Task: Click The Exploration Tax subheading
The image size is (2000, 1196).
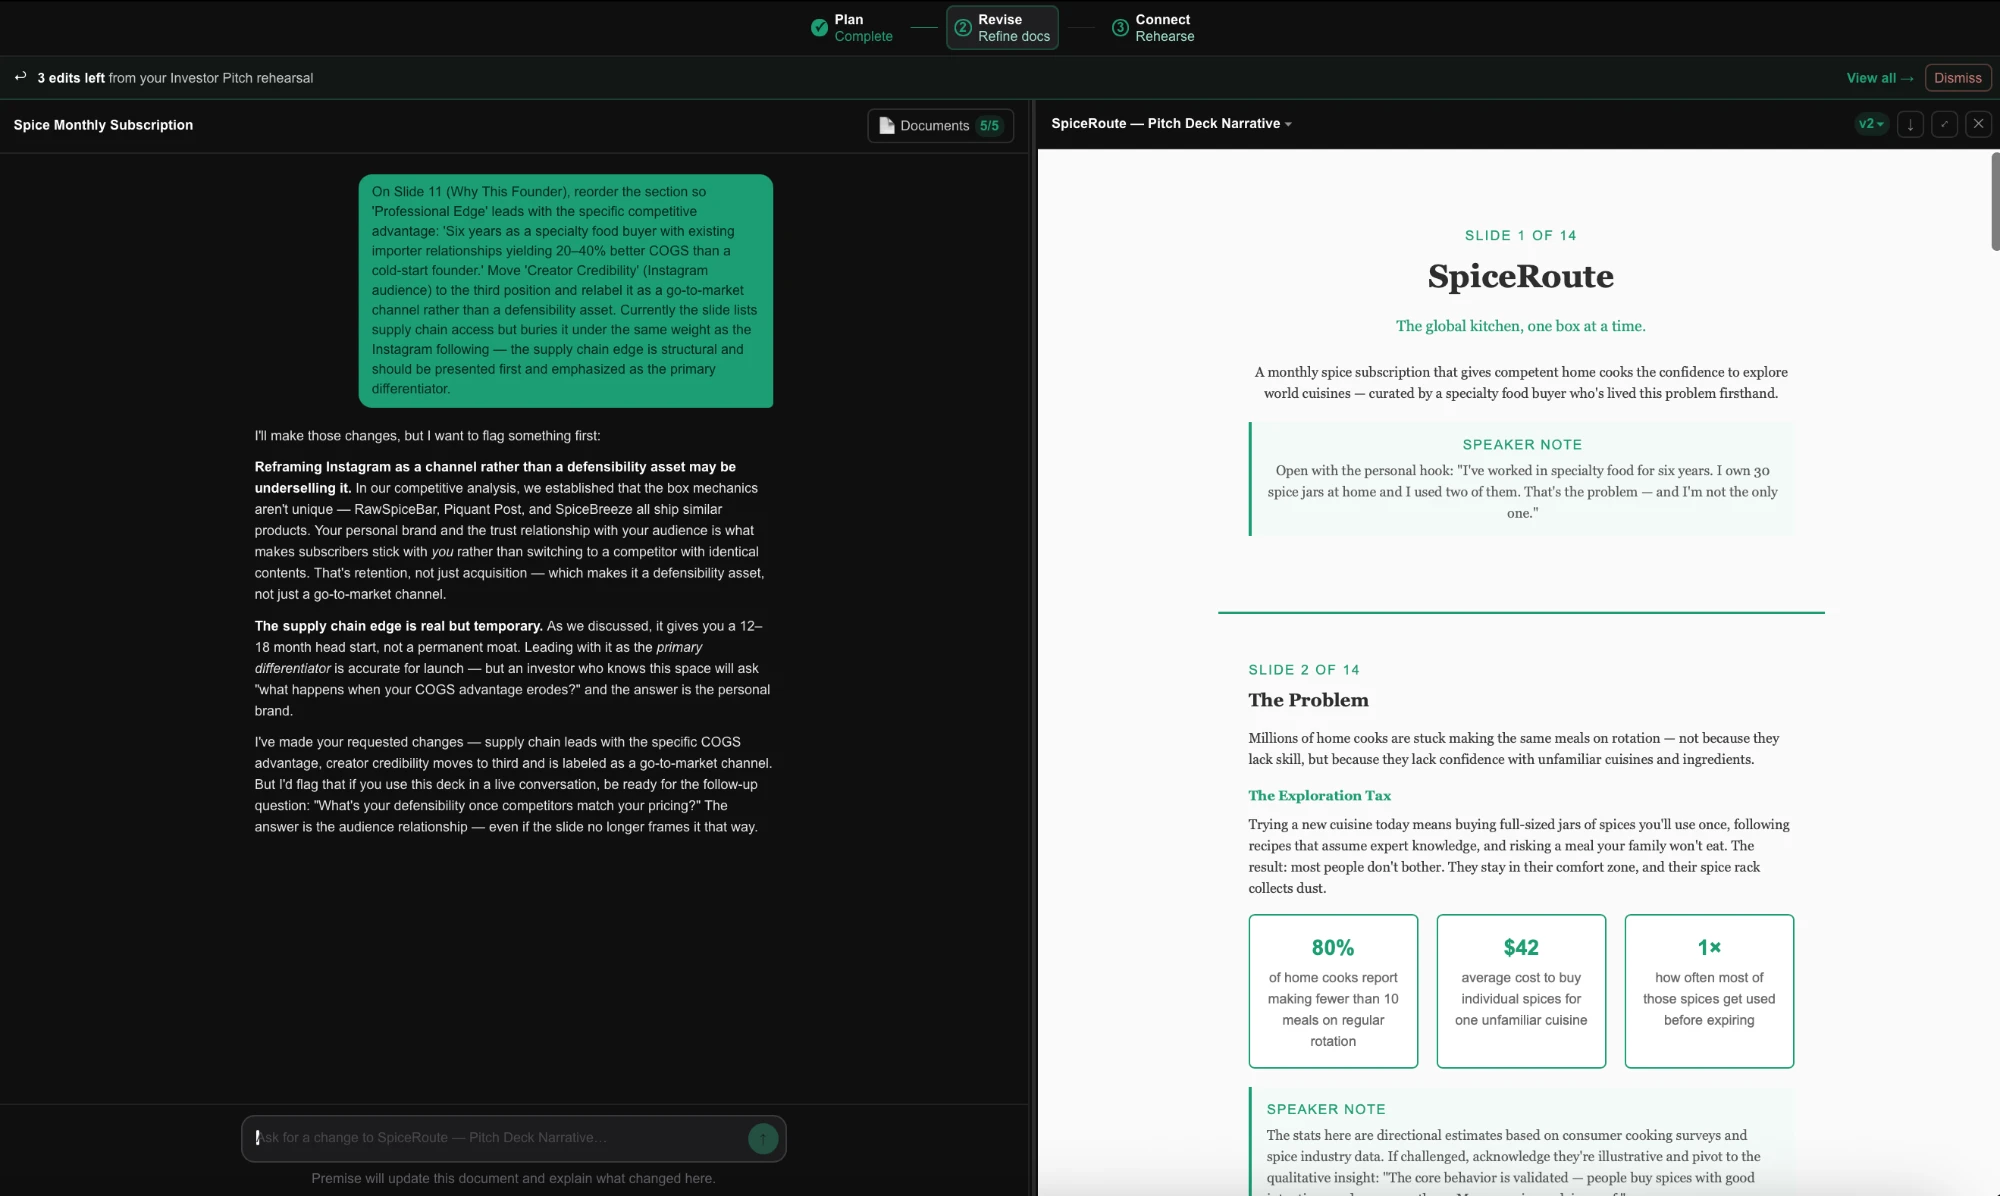Action: pos(1319,796)
